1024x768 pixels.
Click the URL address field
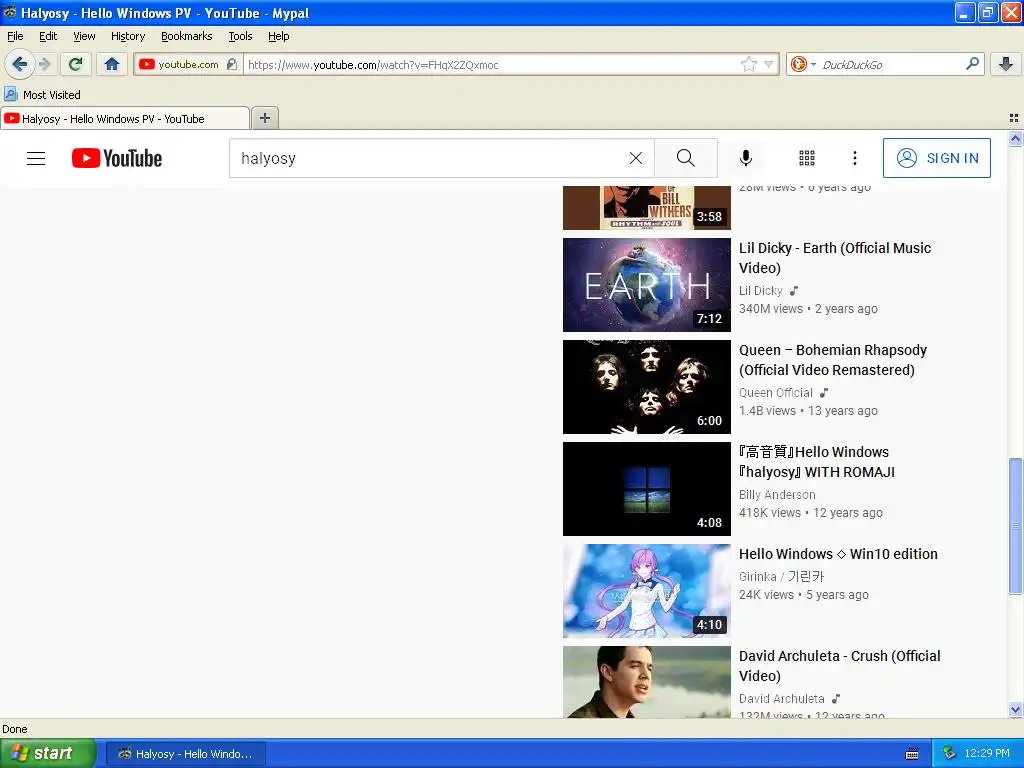(x=493, y=64)
